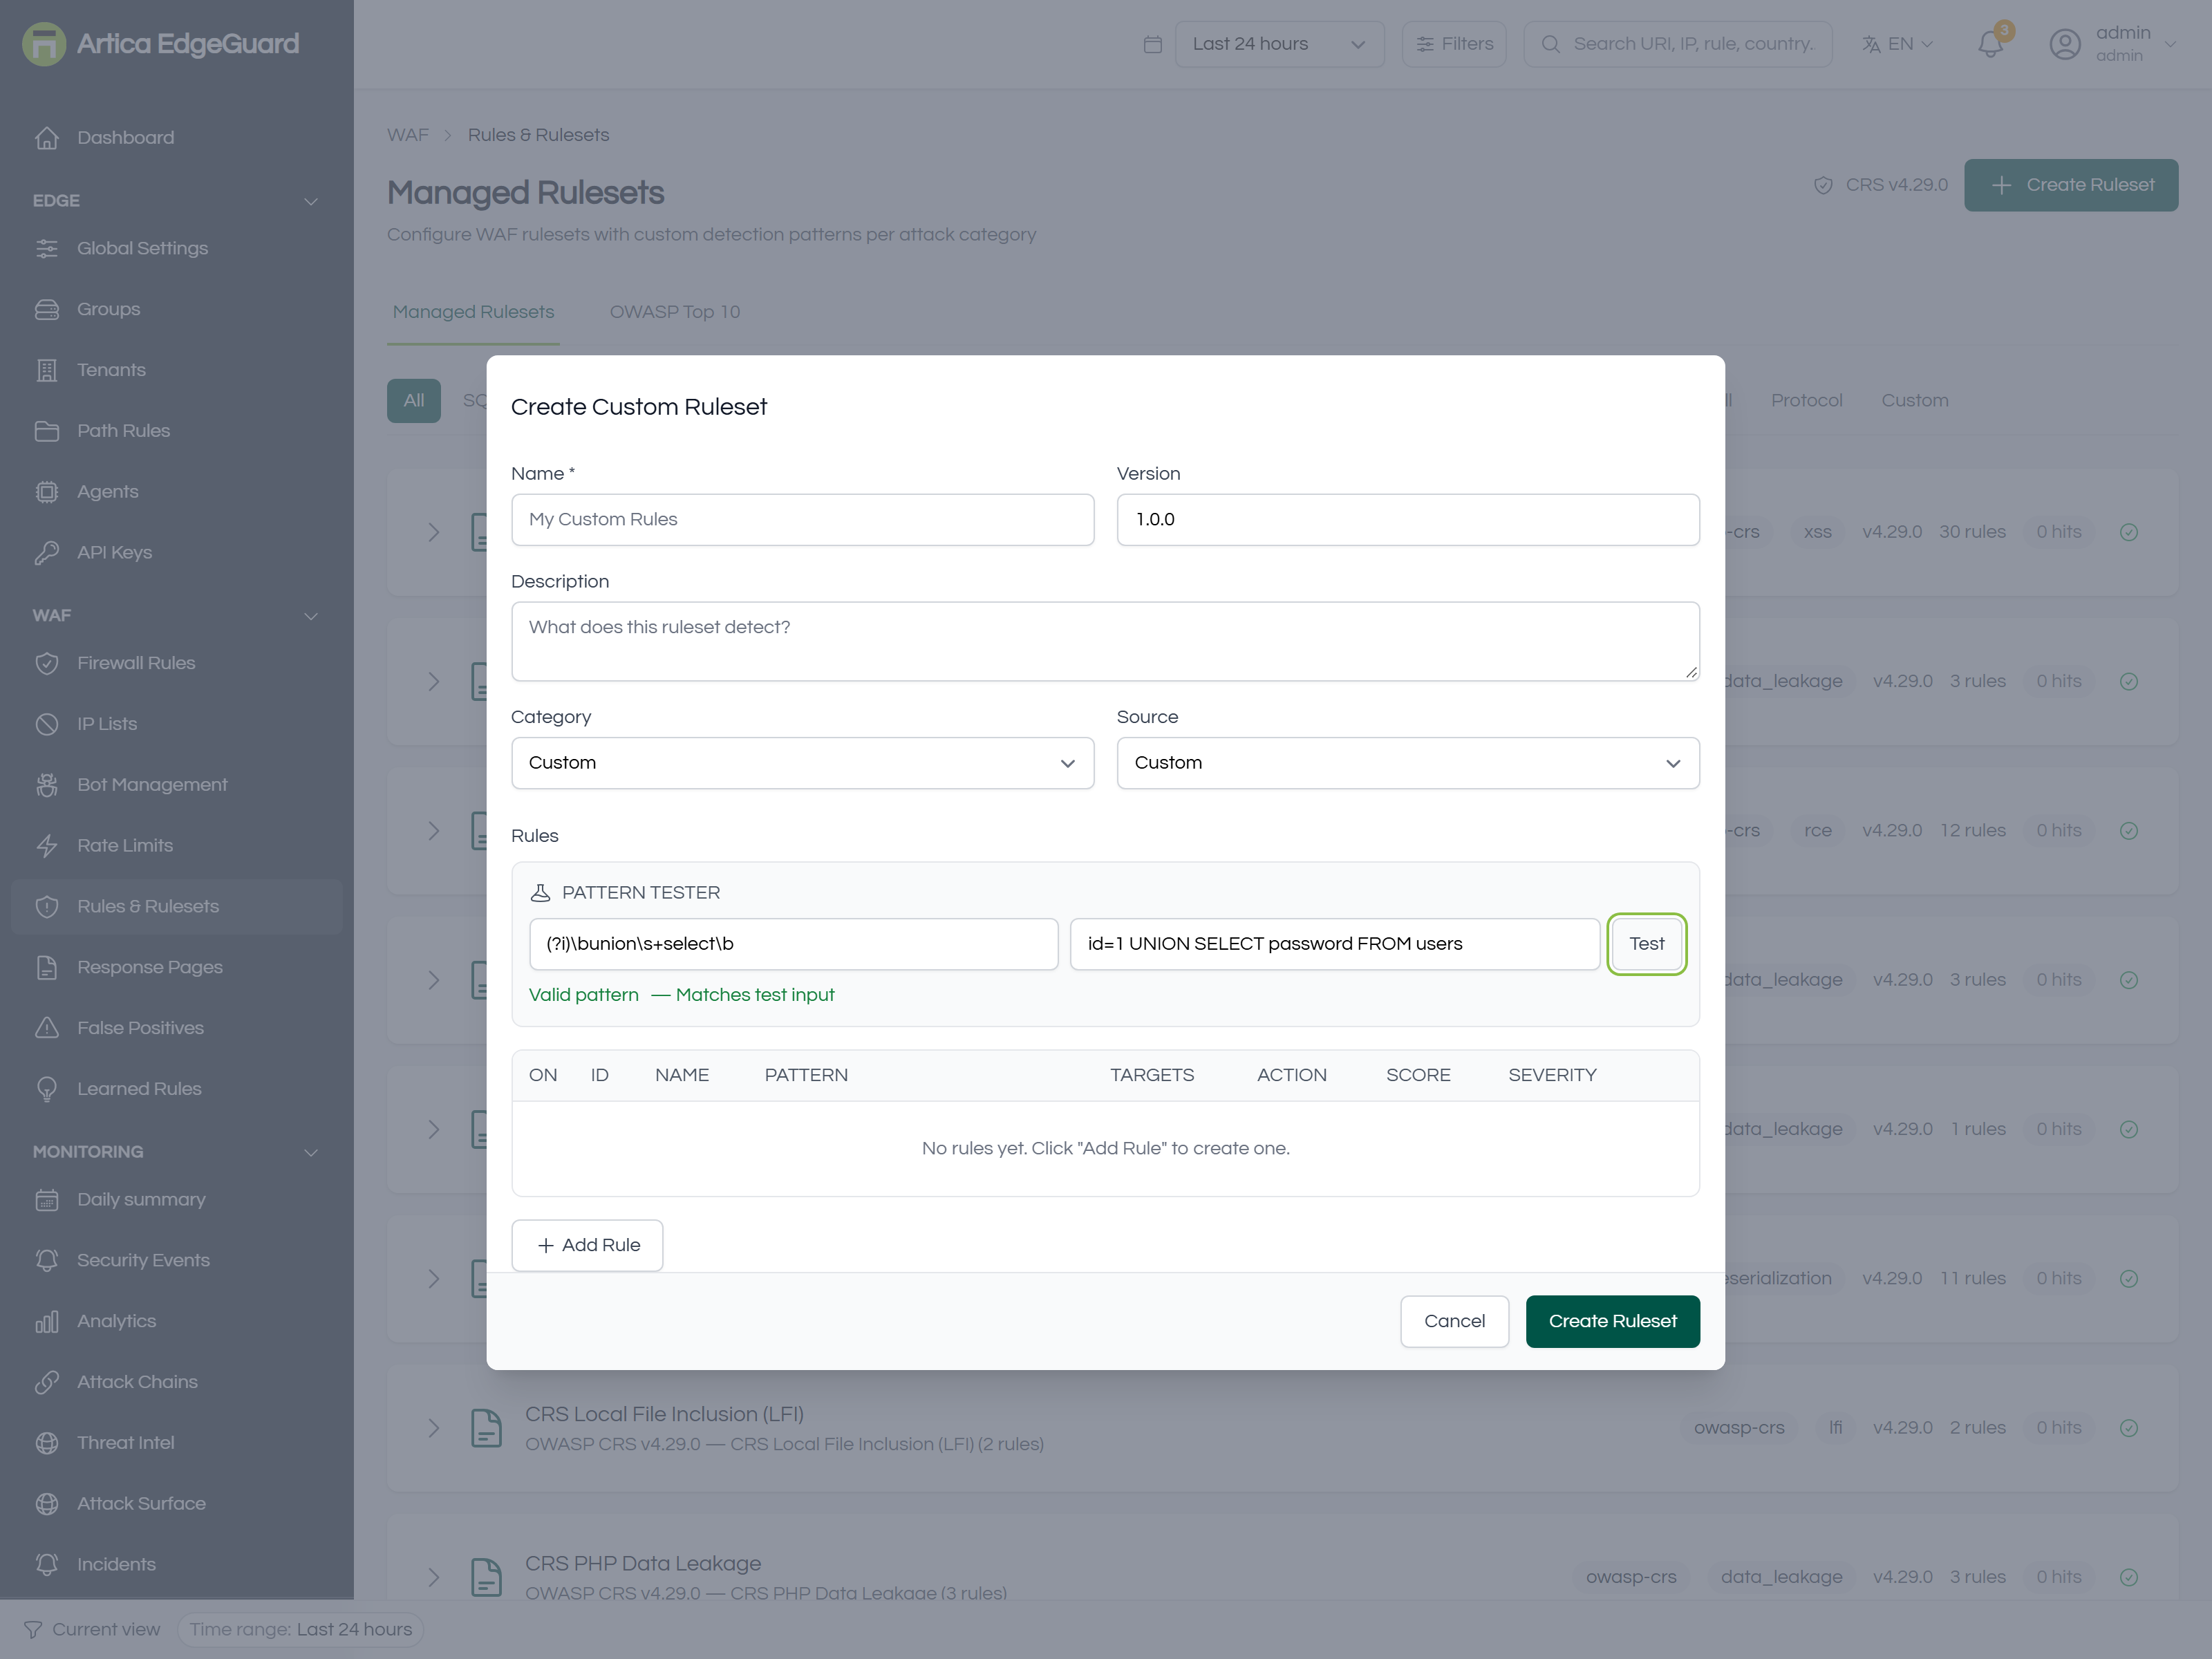Click the Test pattern button

[x=1646, y=944]
